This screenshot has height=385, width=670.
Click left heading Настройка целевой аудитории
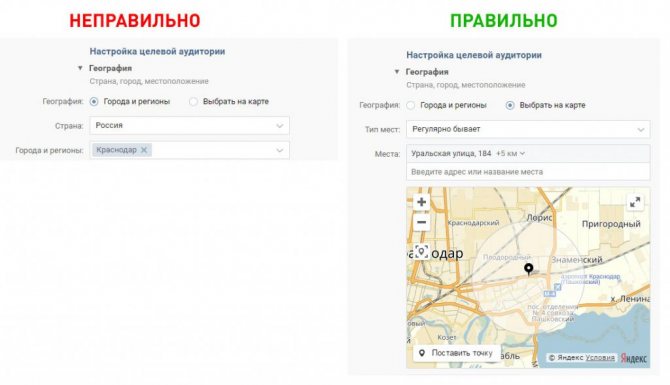[157, 51]
